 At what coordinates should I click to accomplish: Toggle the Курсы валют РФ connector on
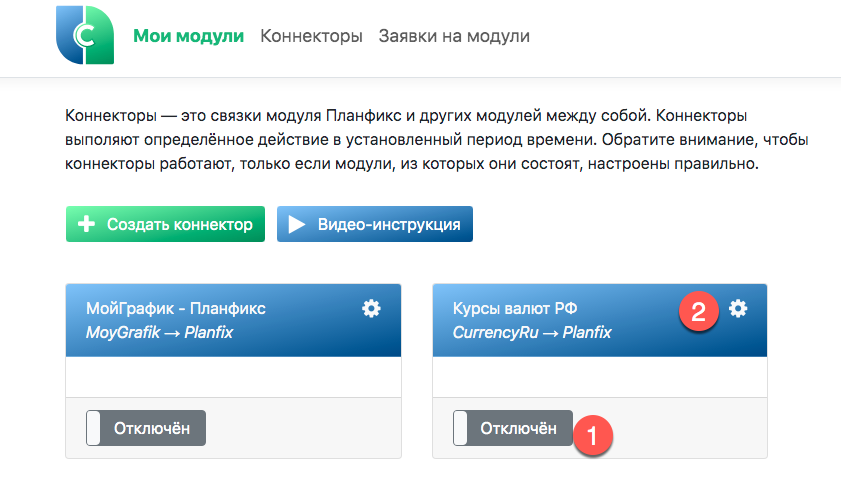pos(512,428)
